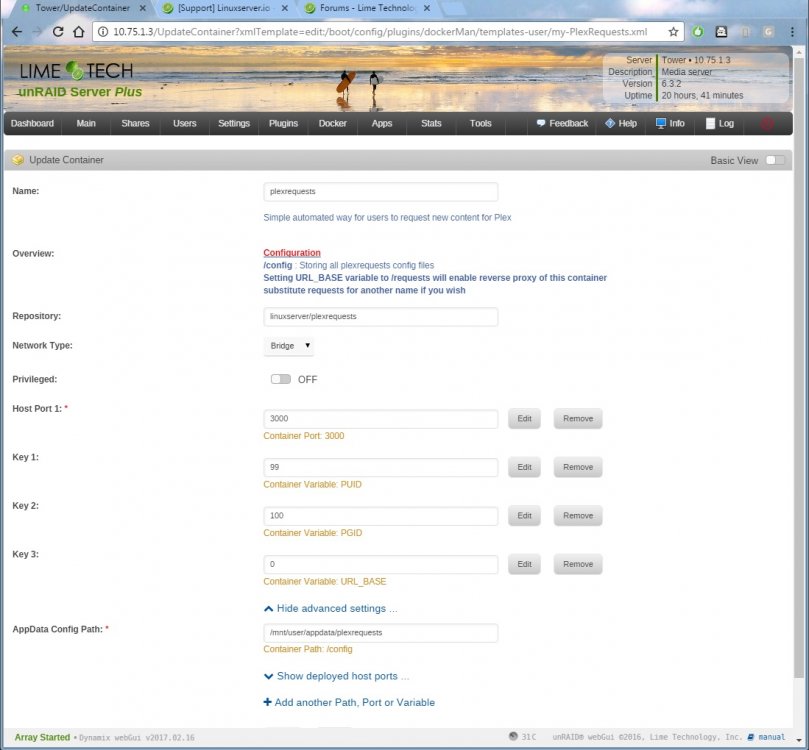Open the Docker menu
The height and width of the screenshot is (750, 809).
(333, 124)
